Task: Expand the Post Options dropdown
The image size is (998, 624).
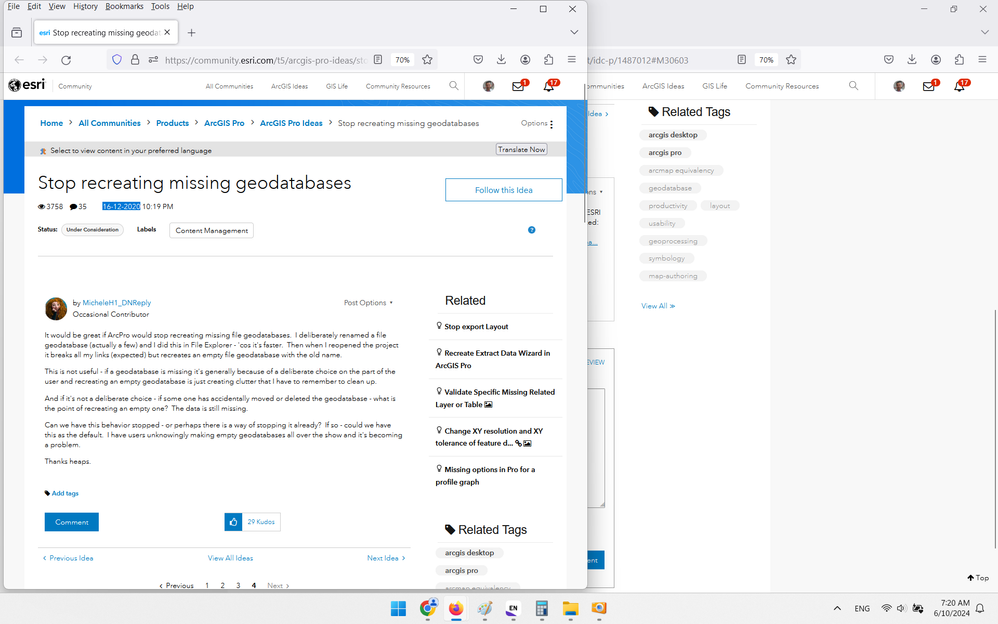Action: tap(368, 302)
